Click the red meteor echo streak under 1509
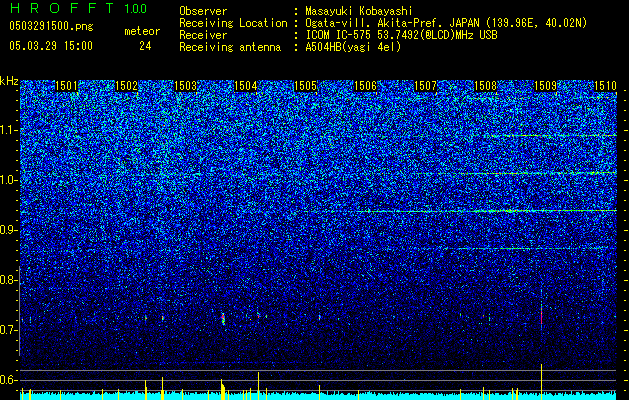Screen dimensions: 629x400 tap(542, 314)
